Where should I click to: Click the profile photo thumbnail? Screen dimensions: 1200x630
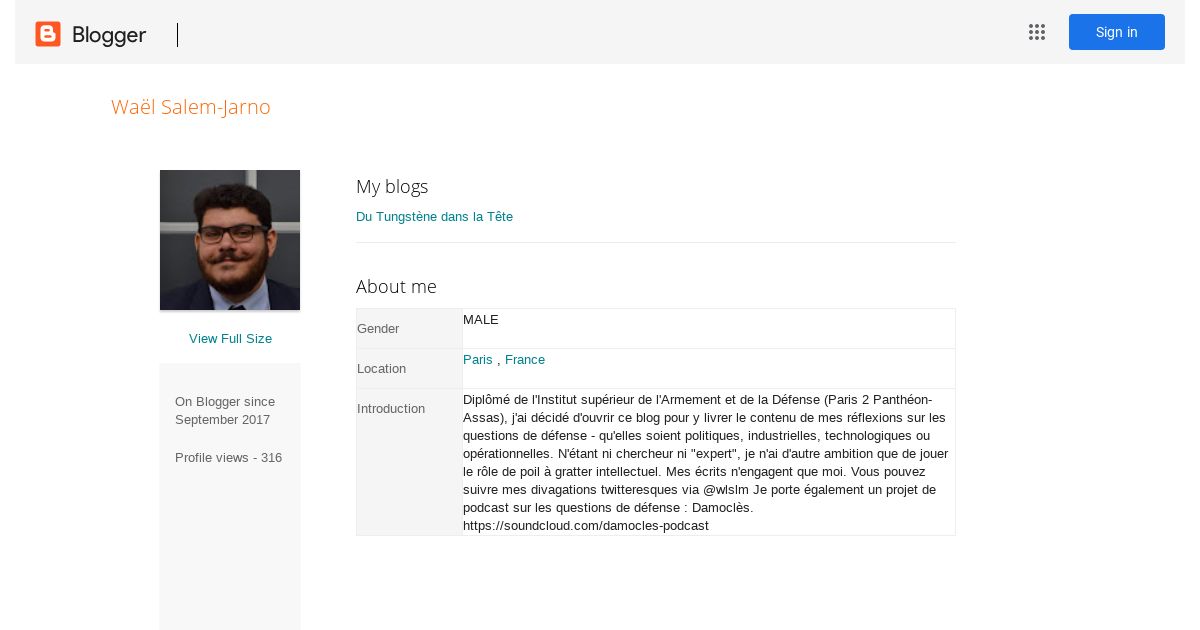click(230, 240)
